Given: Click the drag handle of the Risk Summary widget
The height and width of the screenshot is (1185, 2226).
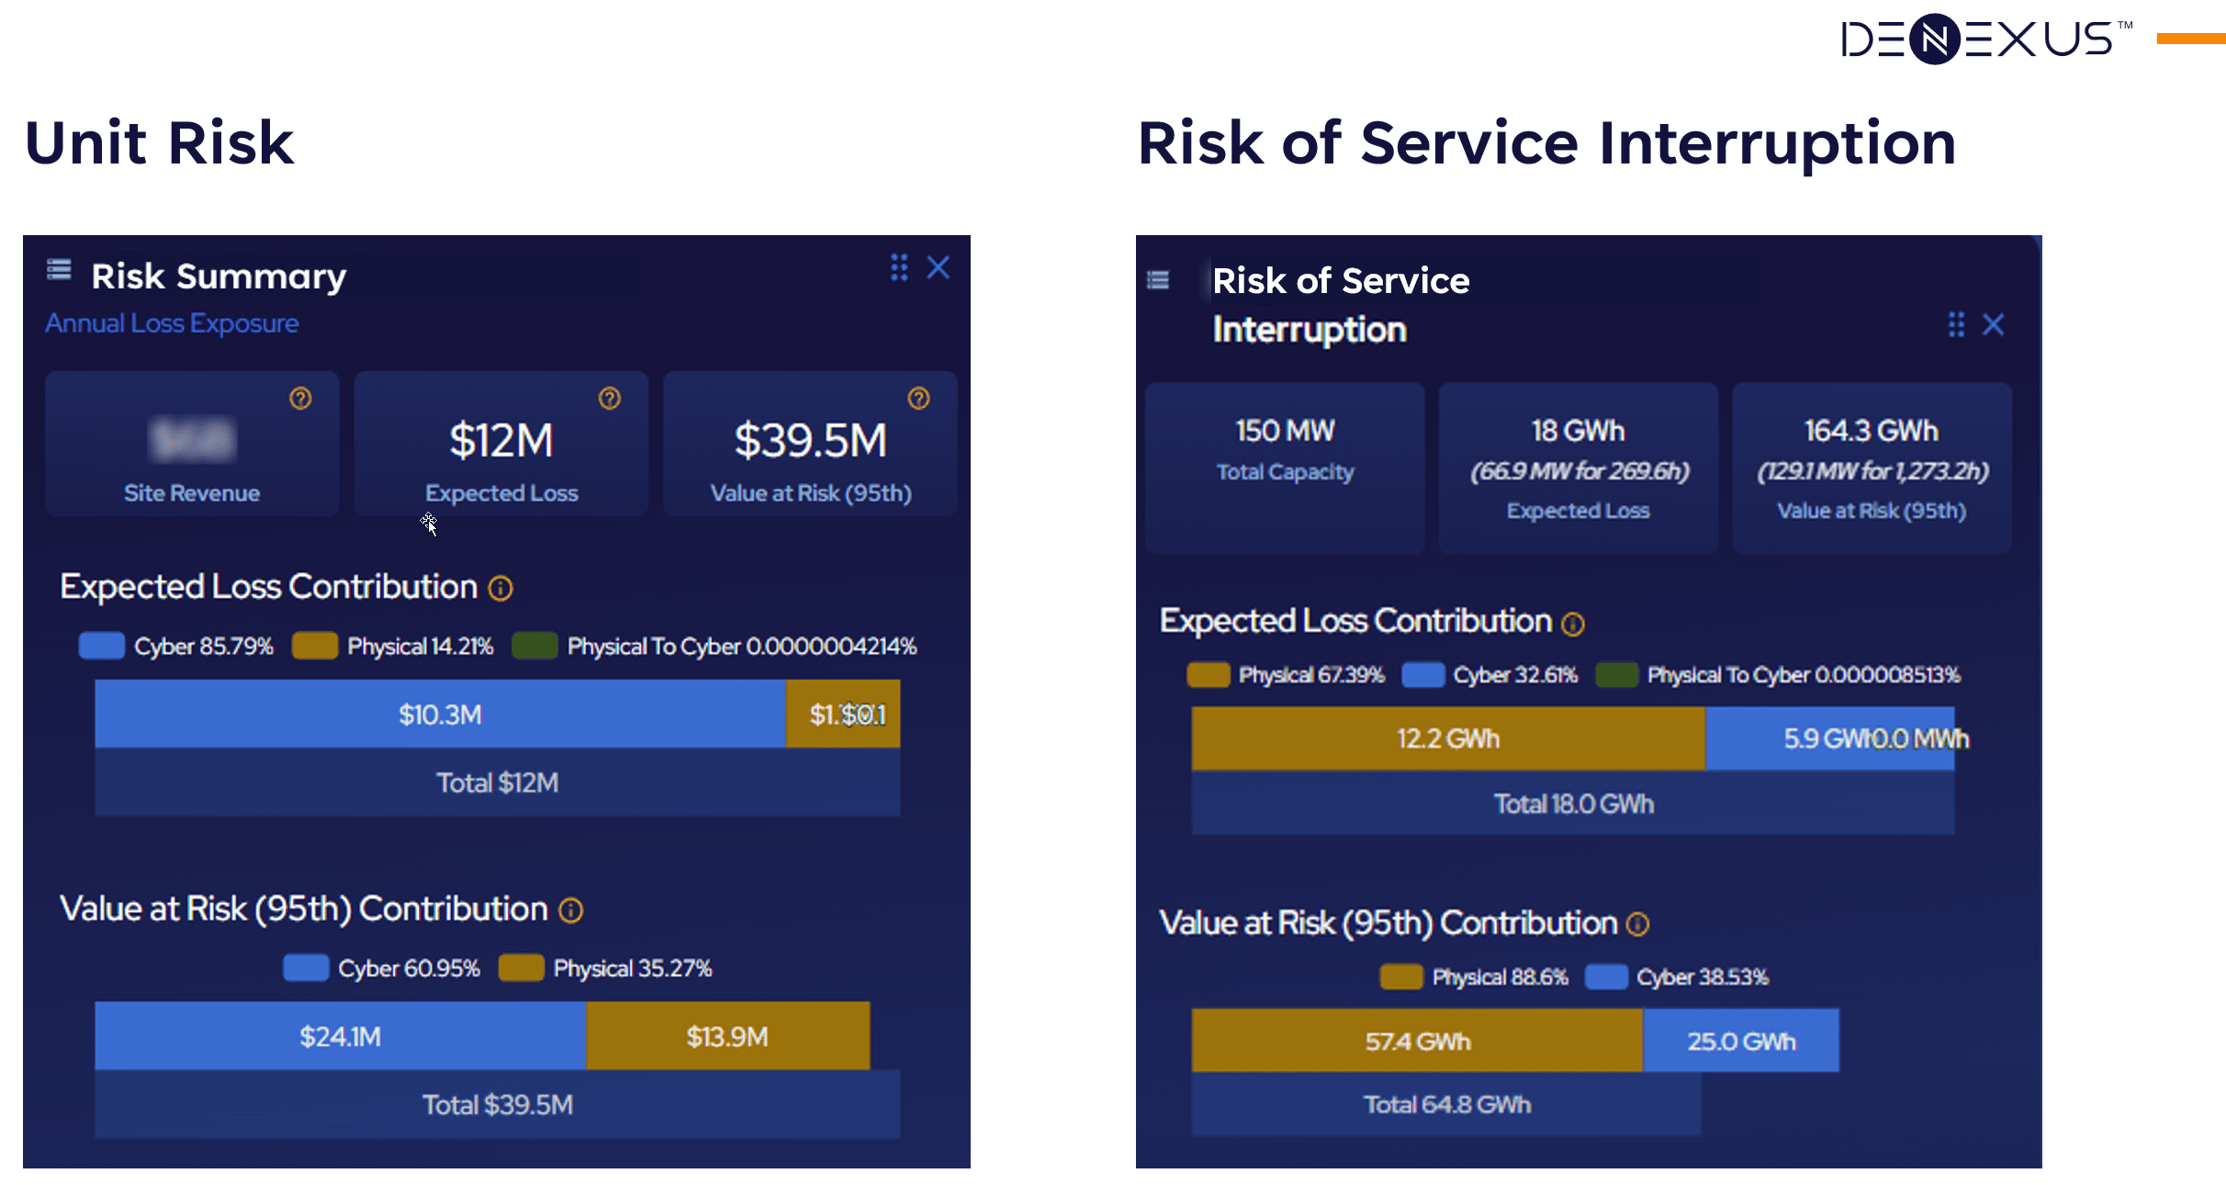Looking at the screenshot, I should tap(898, 268).
